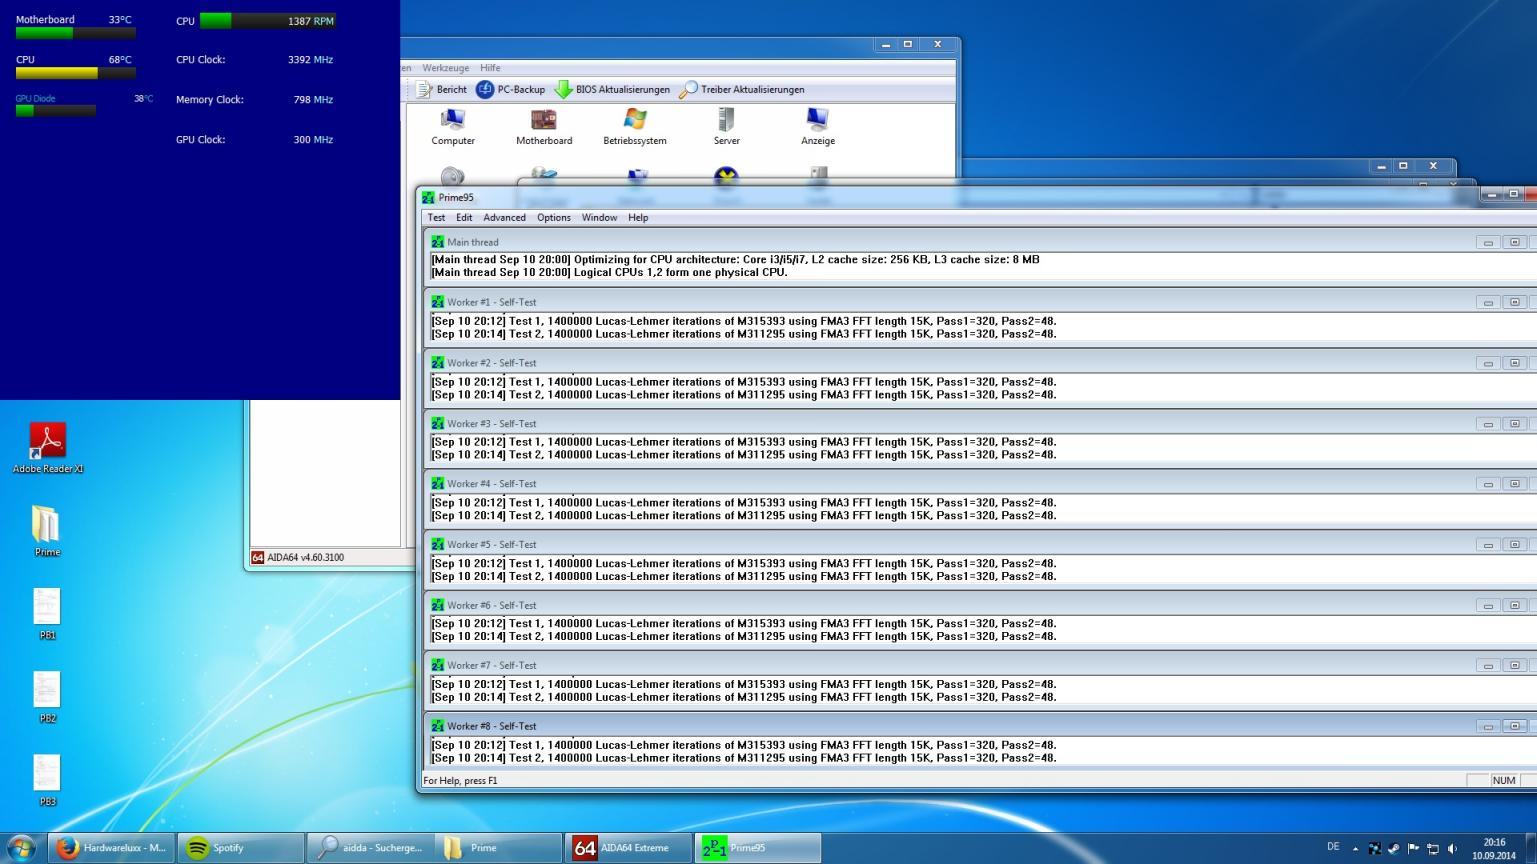Open the Hilfe menu in AIDA64

(490, 68)
